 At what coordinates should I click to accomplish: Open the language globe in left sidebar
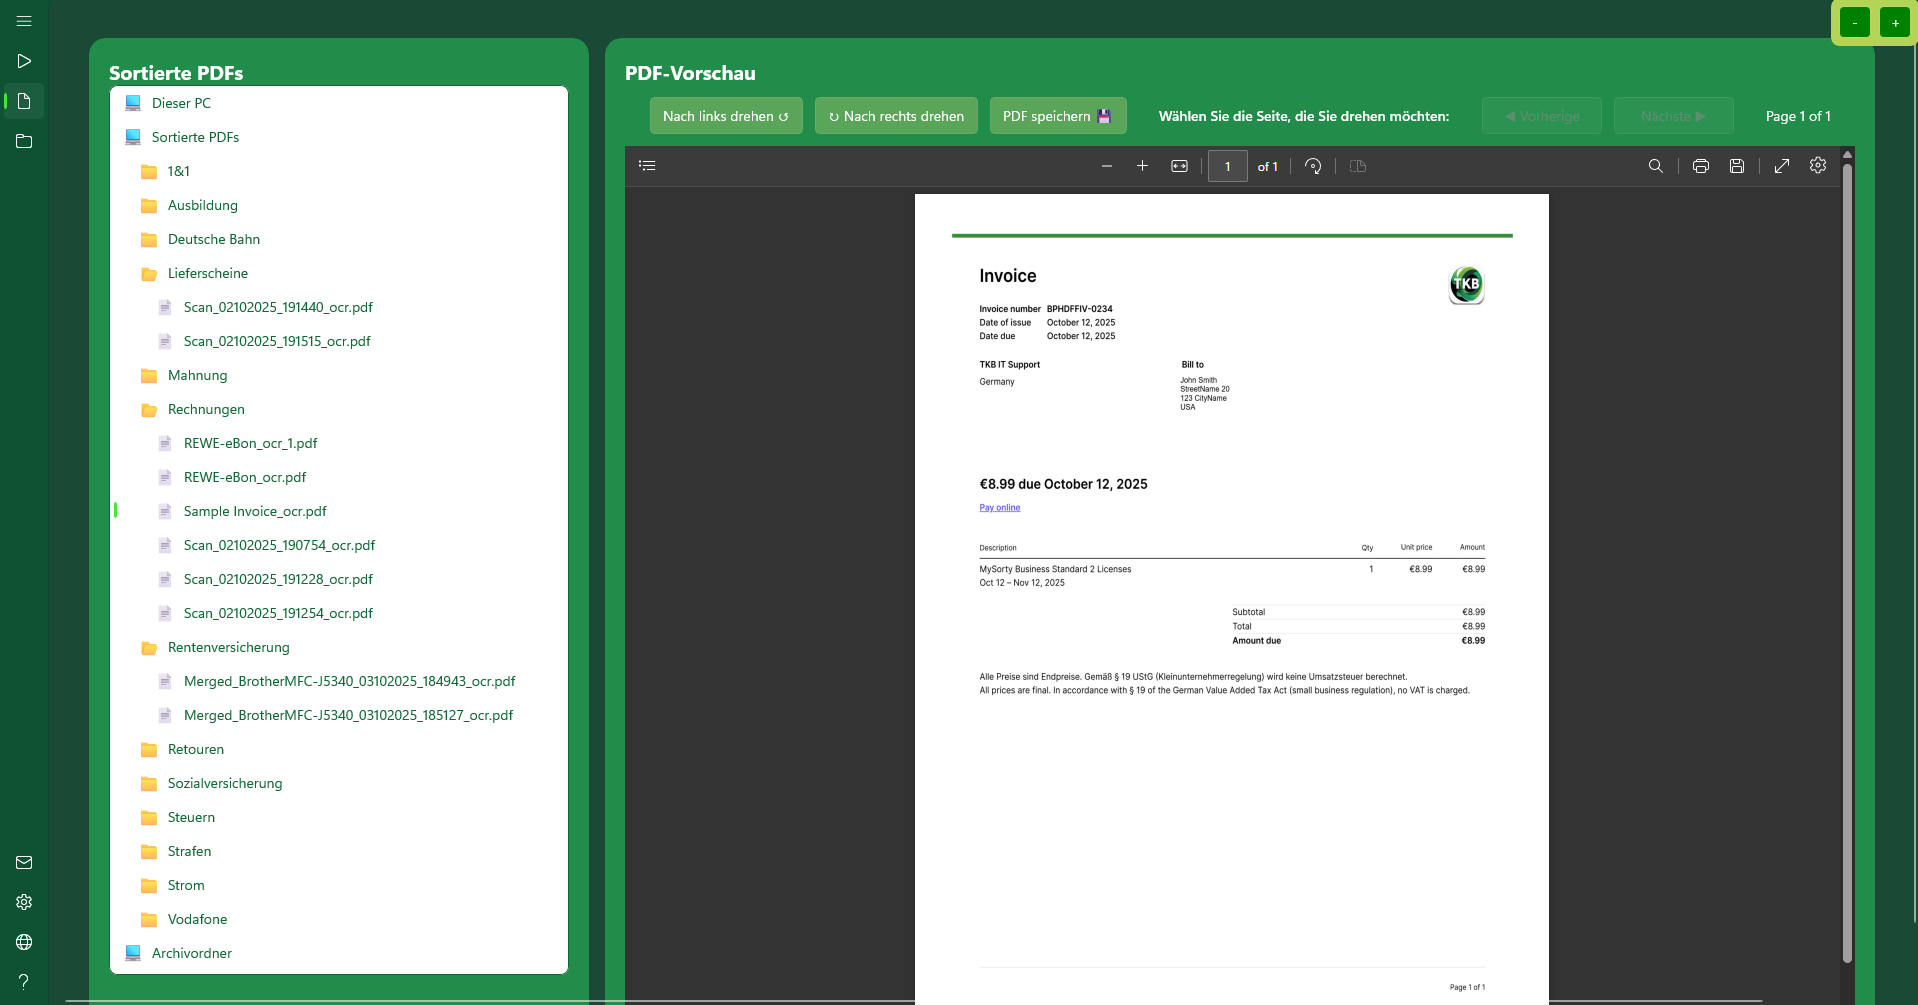point(24,942)
